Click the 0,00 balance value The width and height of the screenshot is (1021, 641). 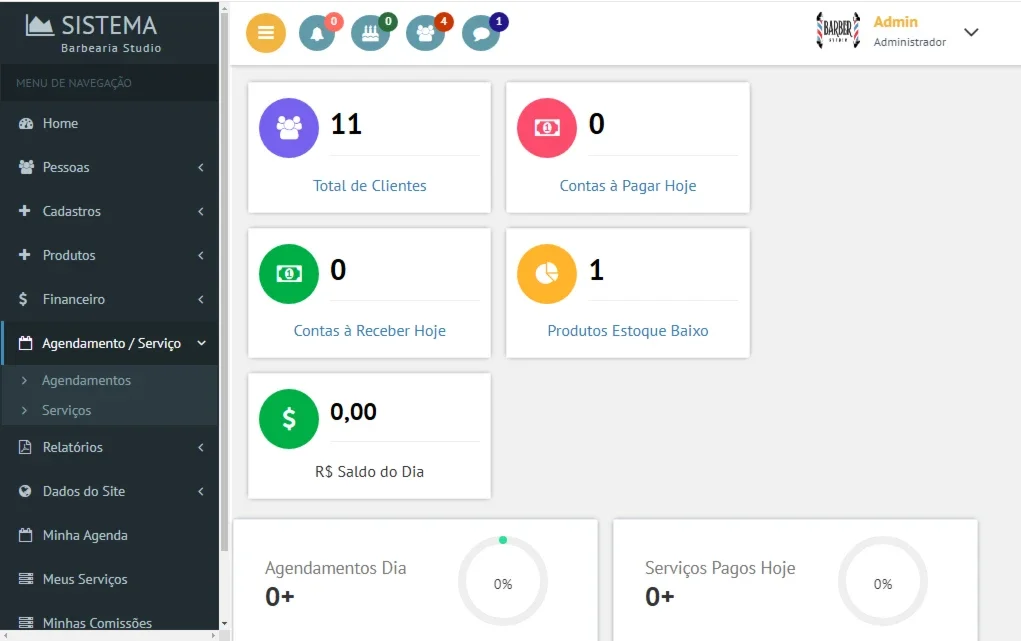click(354, 412)
